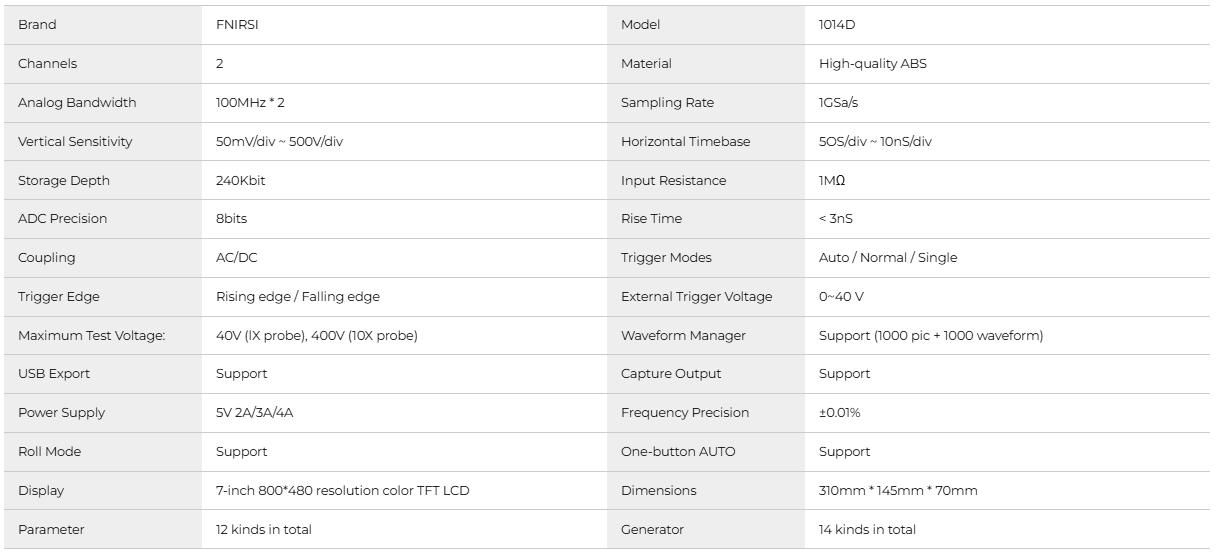
Task: Select the Rising edge / Falling edge value
Action: [298, 297]
